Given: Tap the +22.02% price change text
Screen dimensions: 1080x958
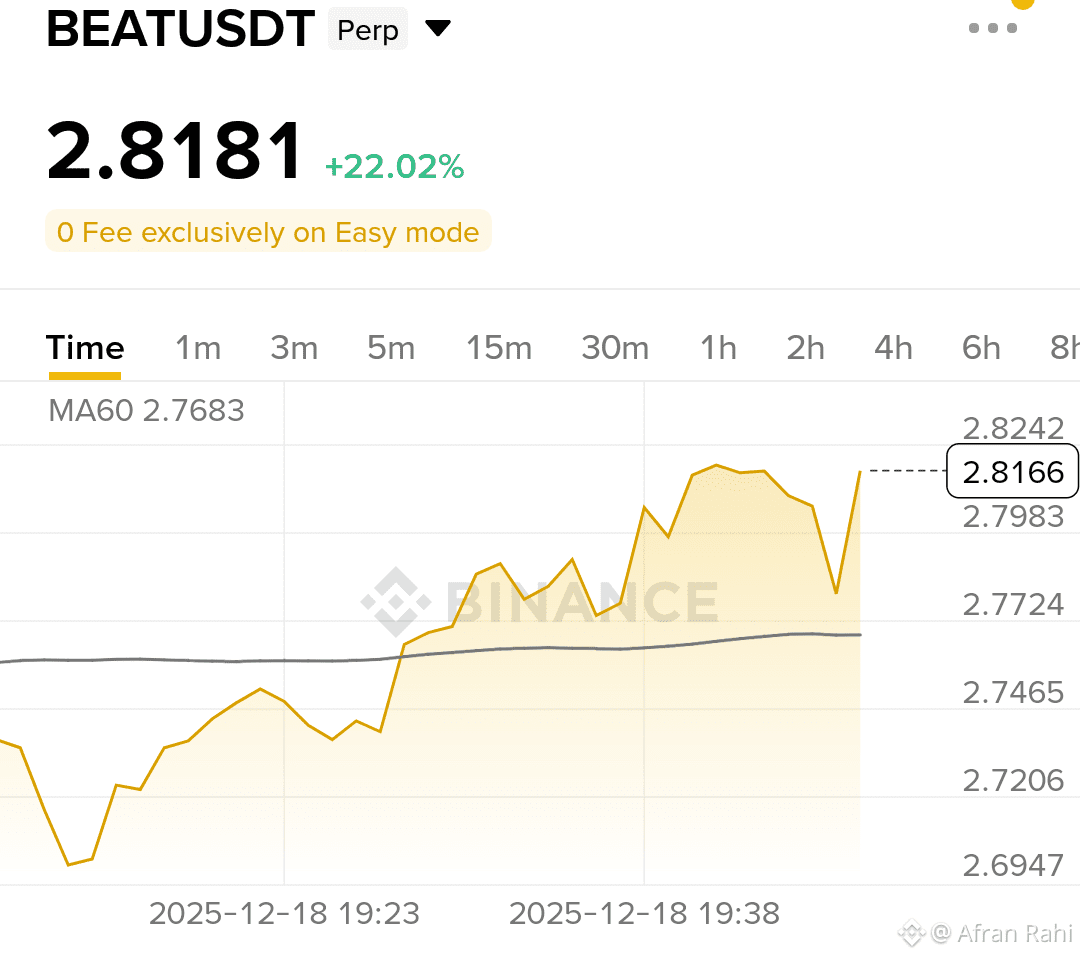Looking at the screenshot, I should click(x=394, y=167).
